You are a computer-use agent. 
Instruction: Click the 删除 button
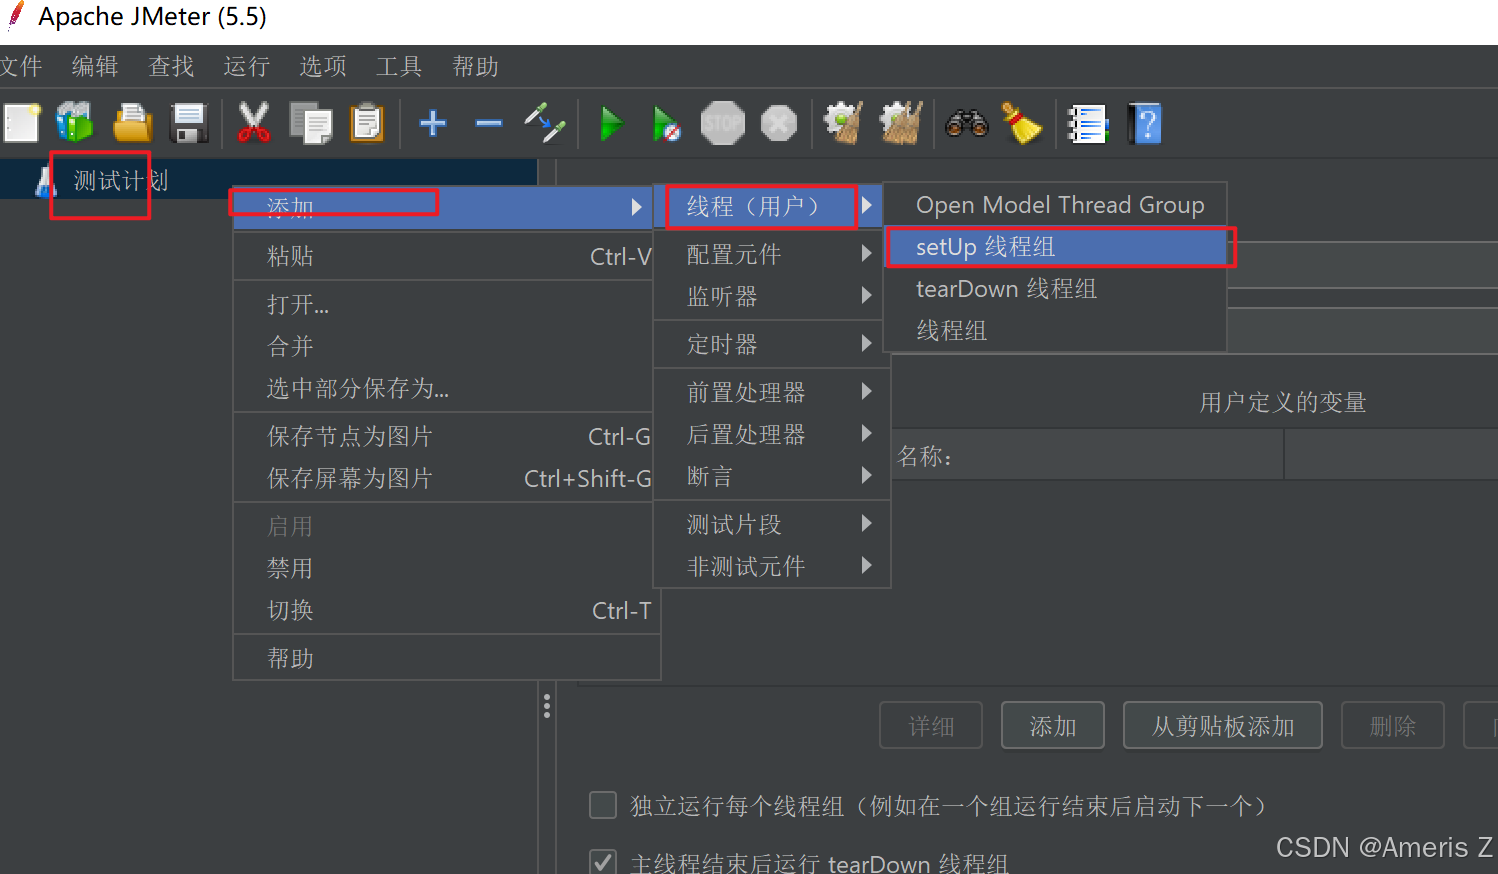point(1393,725)
